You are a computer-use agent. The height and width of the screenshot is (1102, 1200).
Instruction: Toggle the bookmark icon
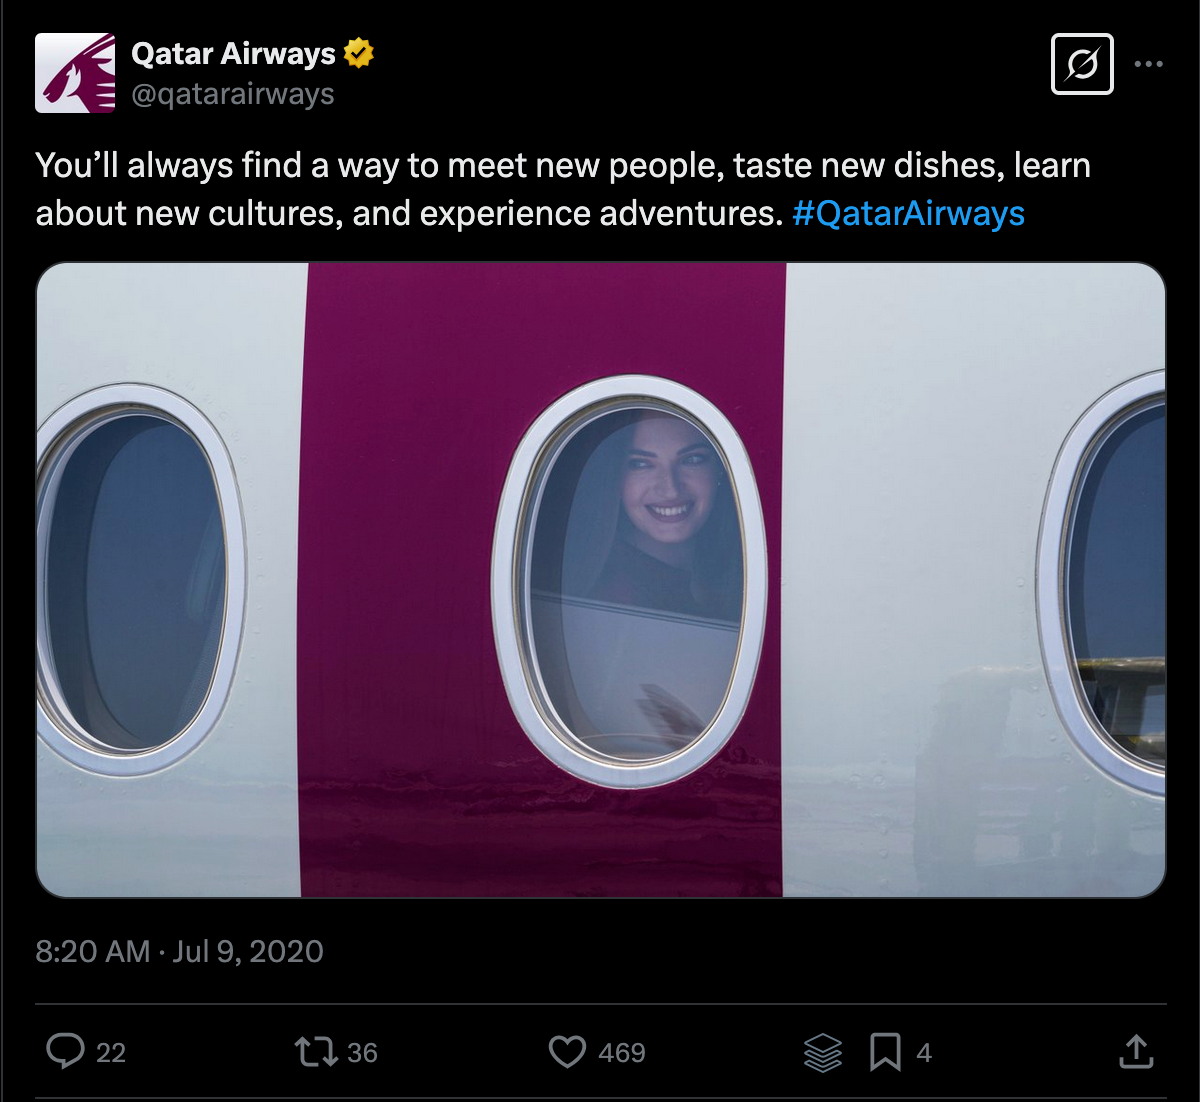(885, 1052)
